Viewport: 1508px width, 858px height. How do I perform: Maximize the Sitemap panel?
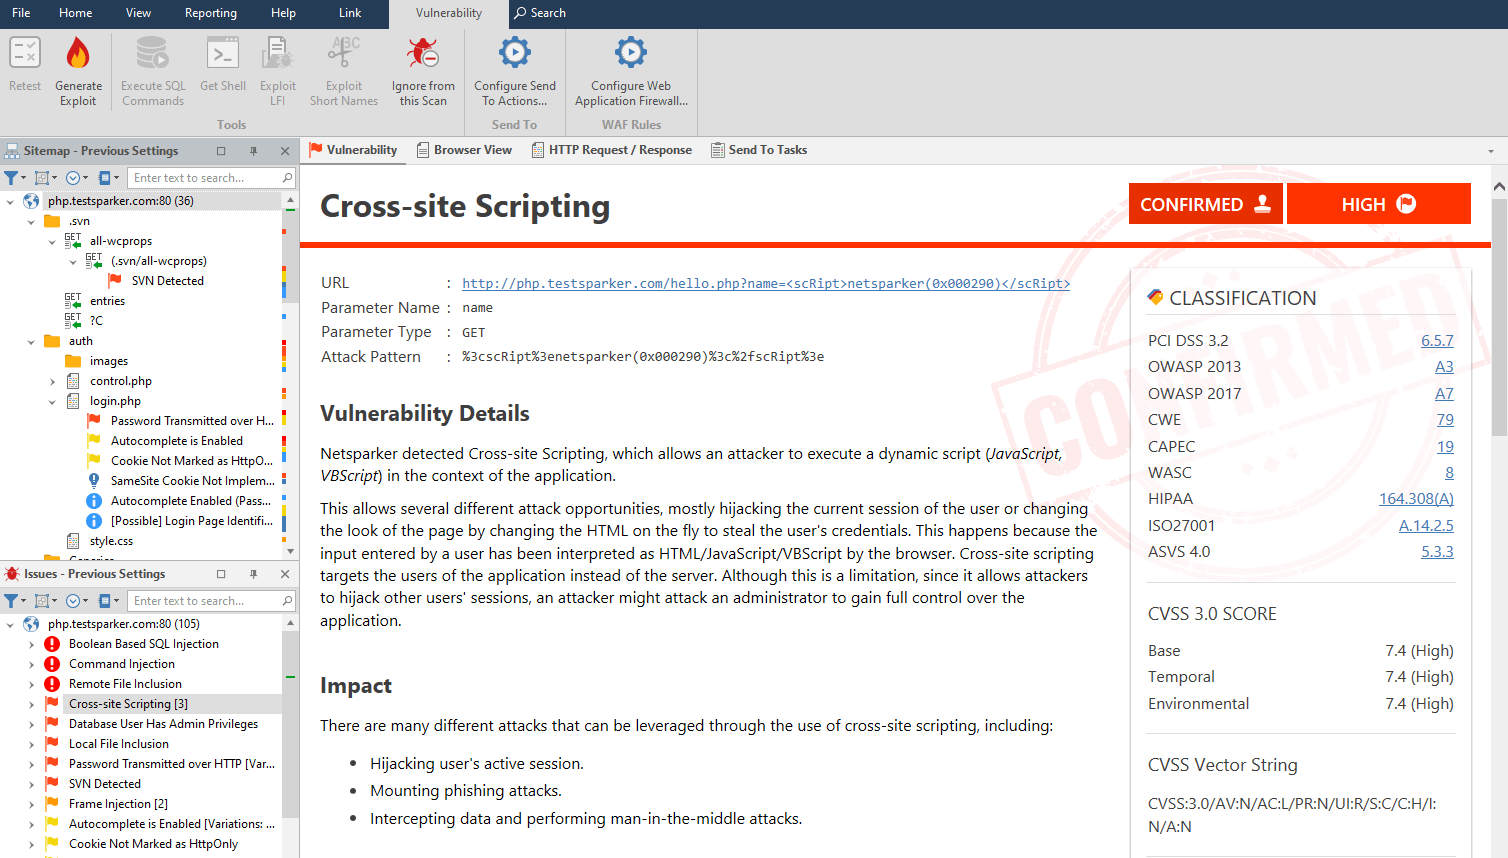pyautogui.click(x=221, y=151)
